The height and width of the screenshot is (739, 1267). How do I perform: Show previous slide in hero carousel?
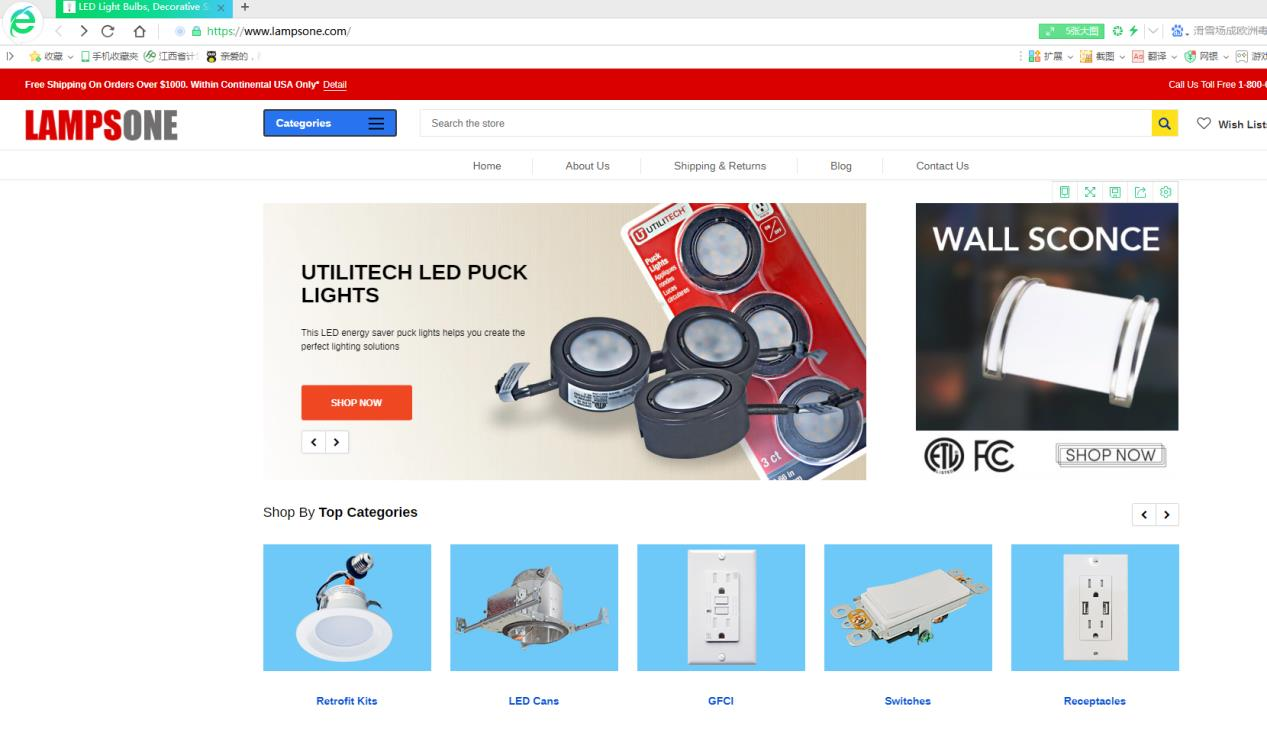(313, 442)
